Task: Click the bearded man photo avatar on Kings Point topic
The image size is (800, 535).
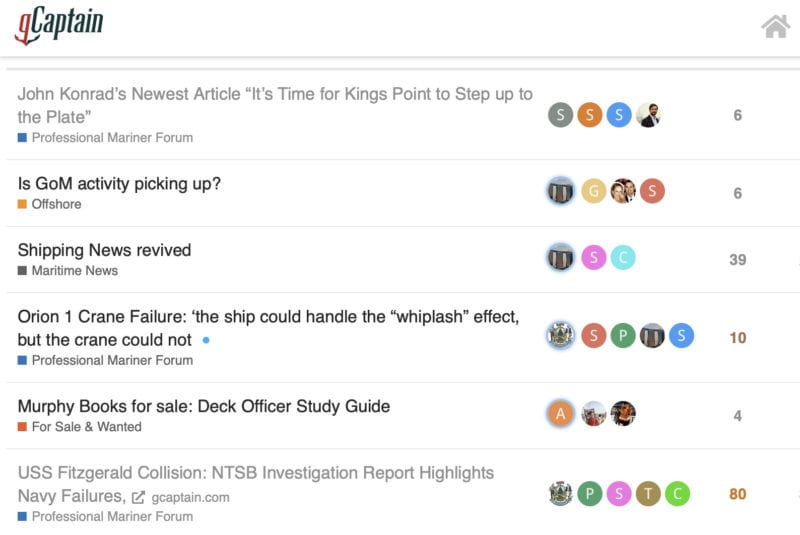Action: click(648, 115)
